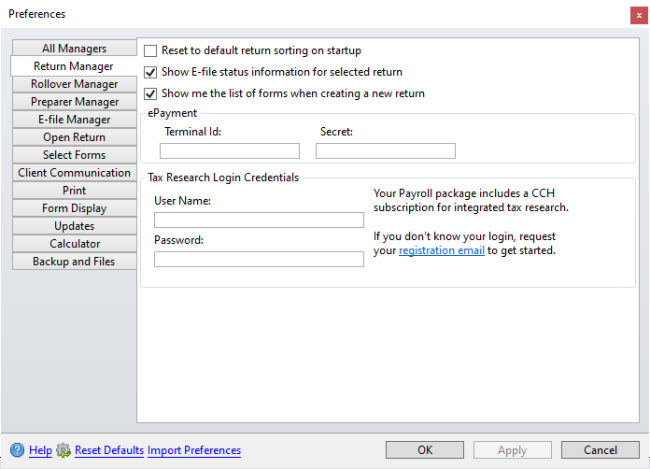
Task: Click the Import Preferences link
Action: [194, 450]
